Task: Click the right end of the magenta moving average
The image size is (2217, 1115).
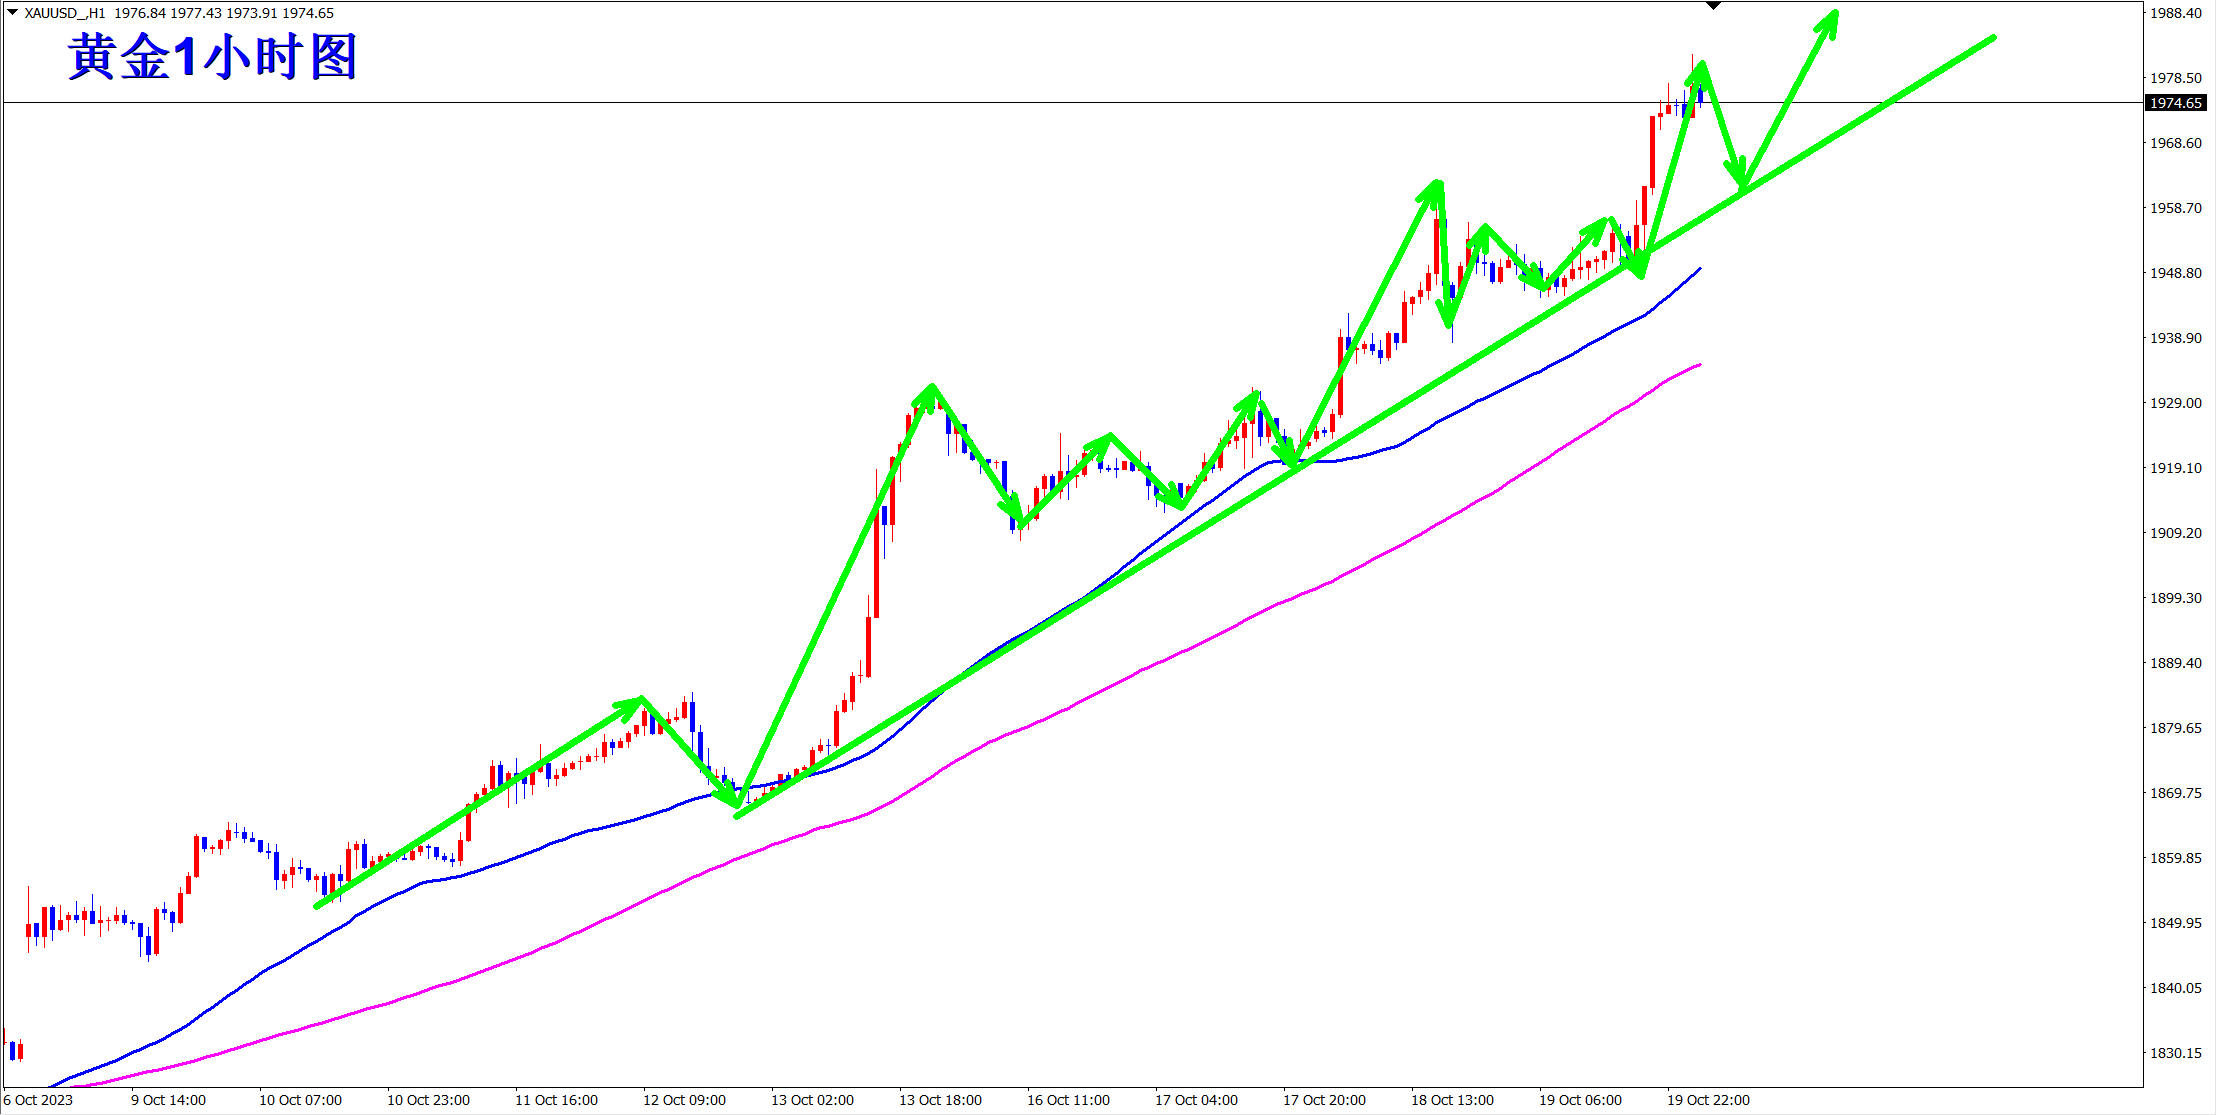Action: point(1699,365)
